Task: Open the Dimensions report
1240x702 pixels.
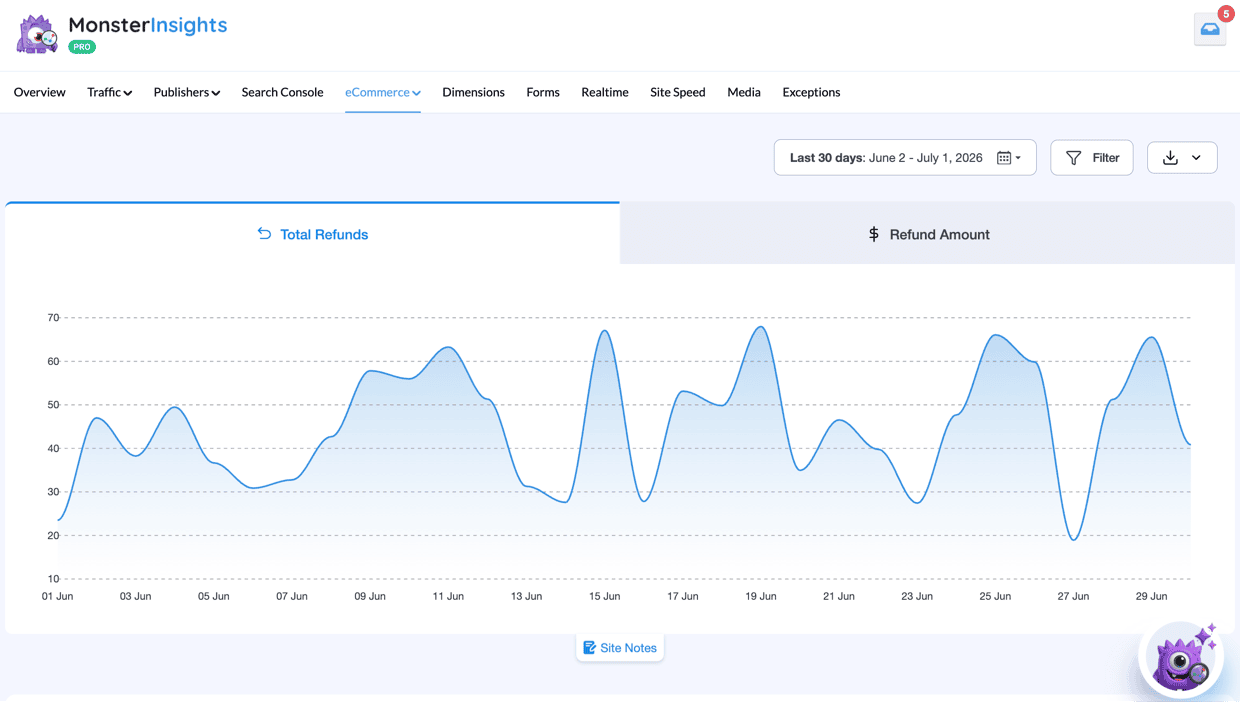Action: 473,92
